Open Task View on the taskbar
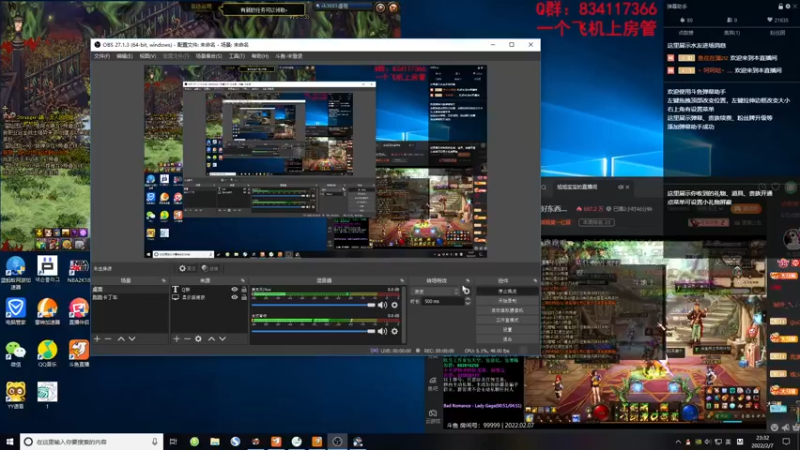The height and width of the screenshot is (450, 800). (x=173, y=442)
